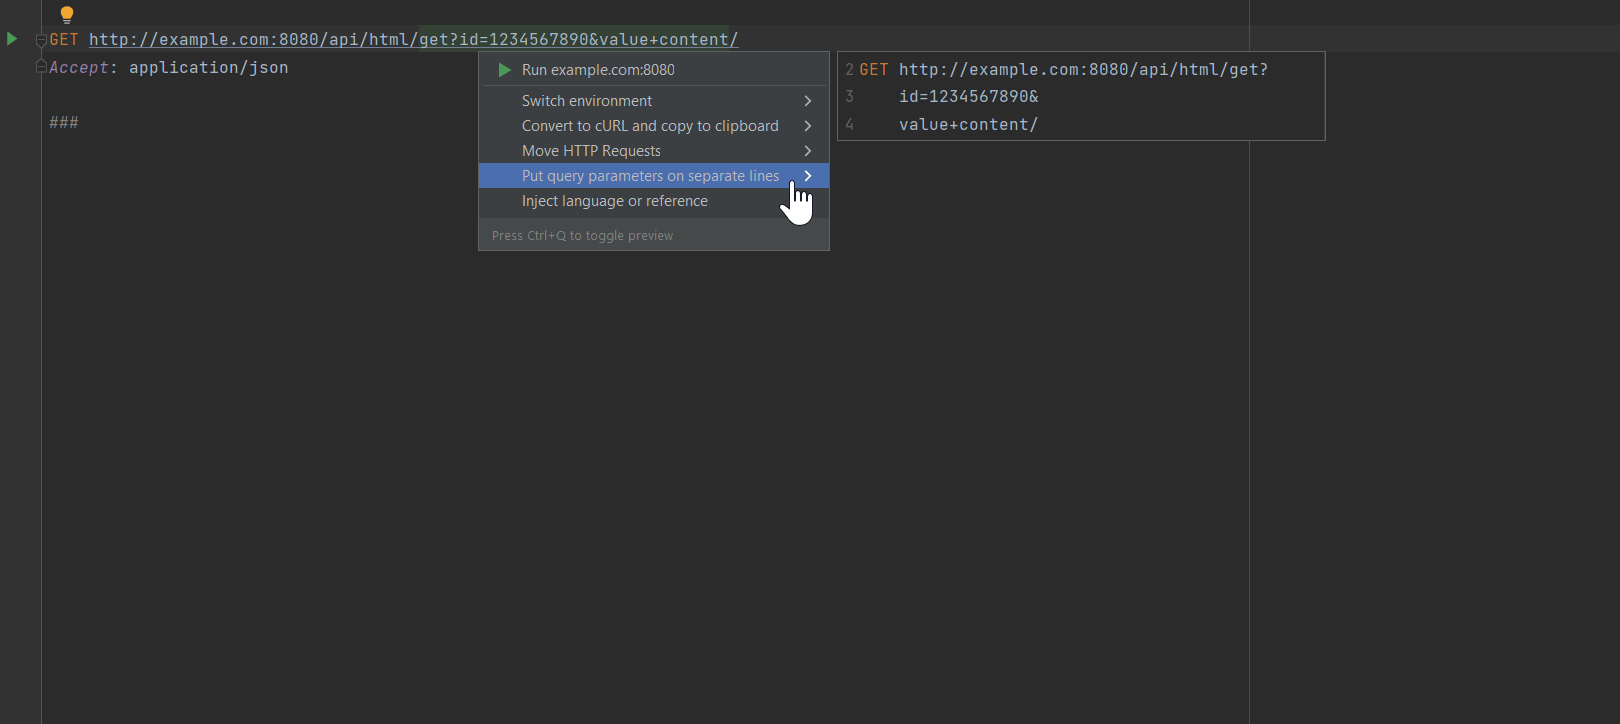Screen dimensions: 1620x724
Task: Click line number 3 in the preview pane
Action: 849,96
